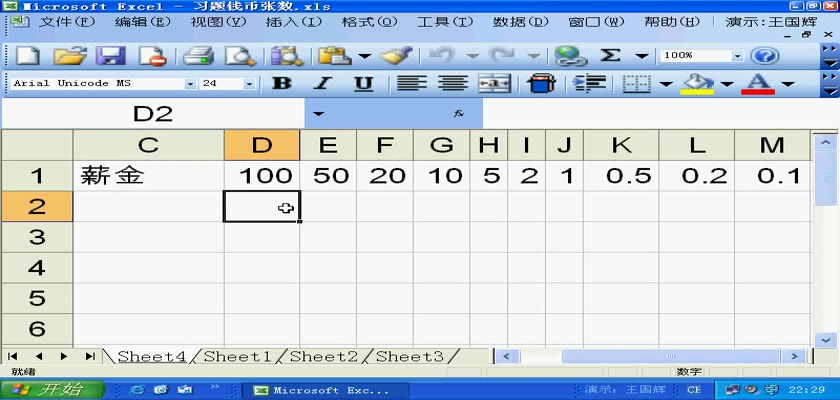840x400 pixels.
Task: Click the Print icon in toolbar
Action: [x=200, y=56]
